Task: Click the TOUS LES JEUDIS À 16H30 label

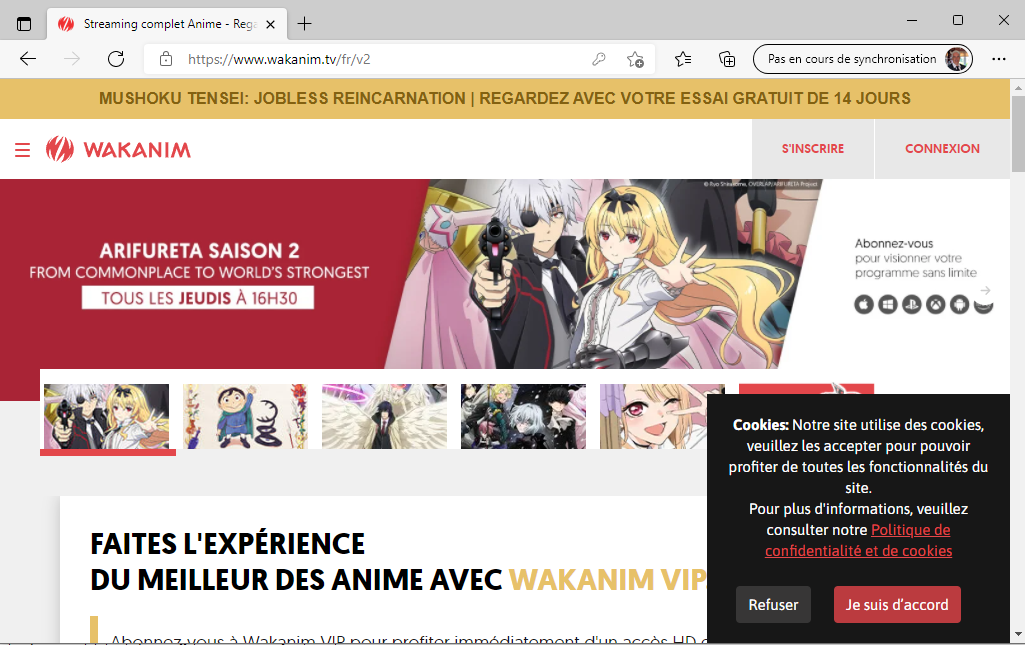Action: point(198,298)
